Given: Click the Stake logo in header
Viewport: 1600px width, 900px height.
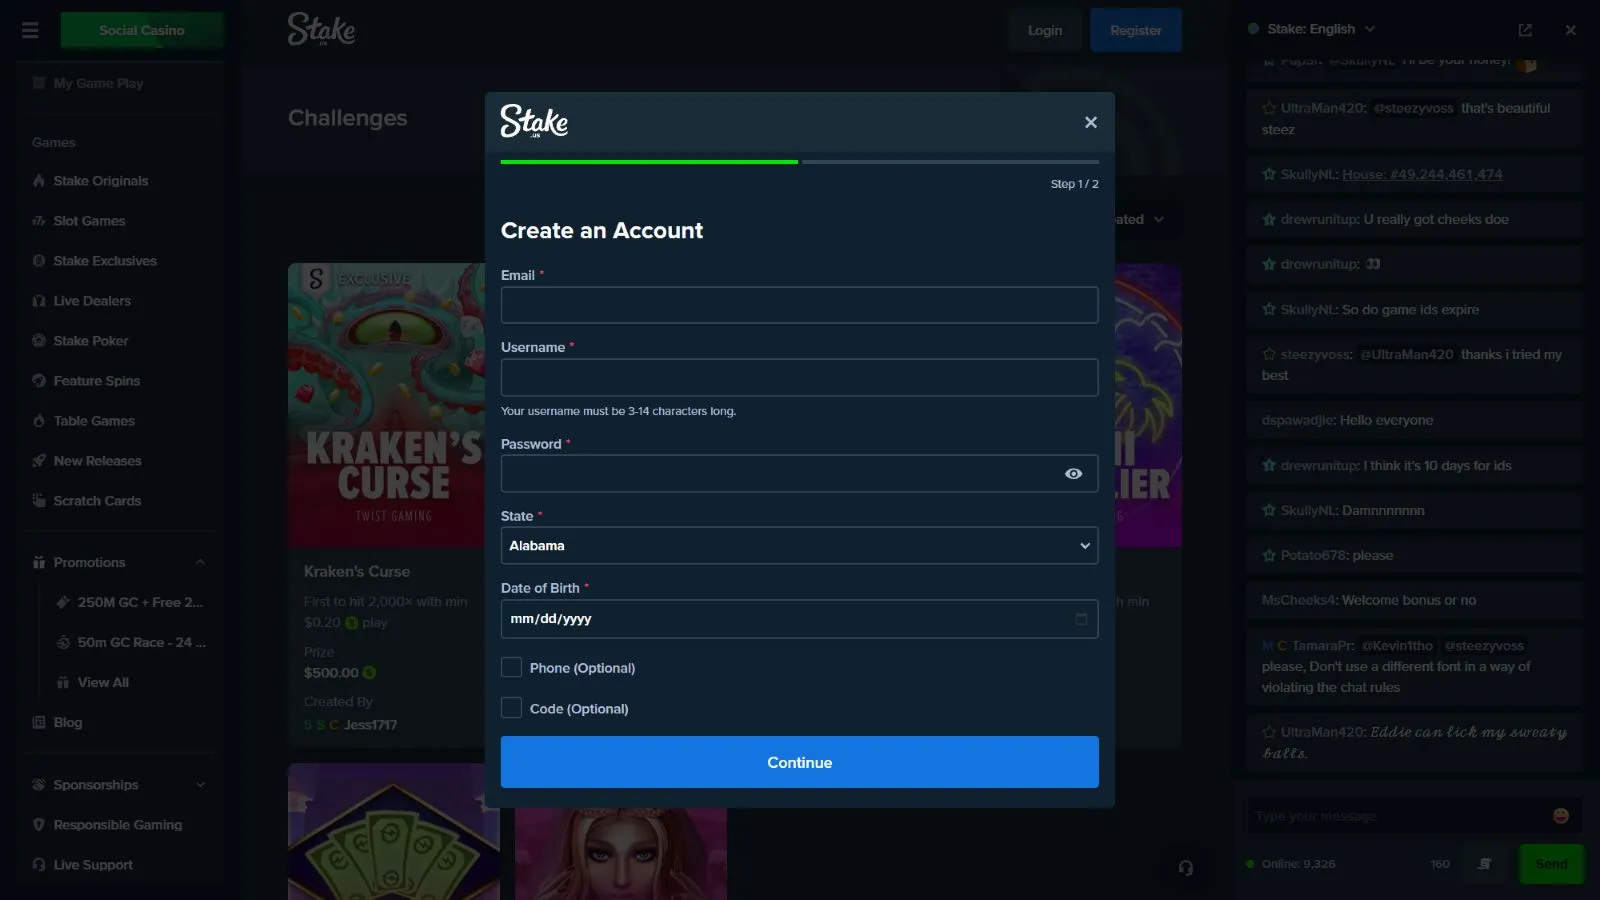Looking at the screenshot, I should pos(321,29).
